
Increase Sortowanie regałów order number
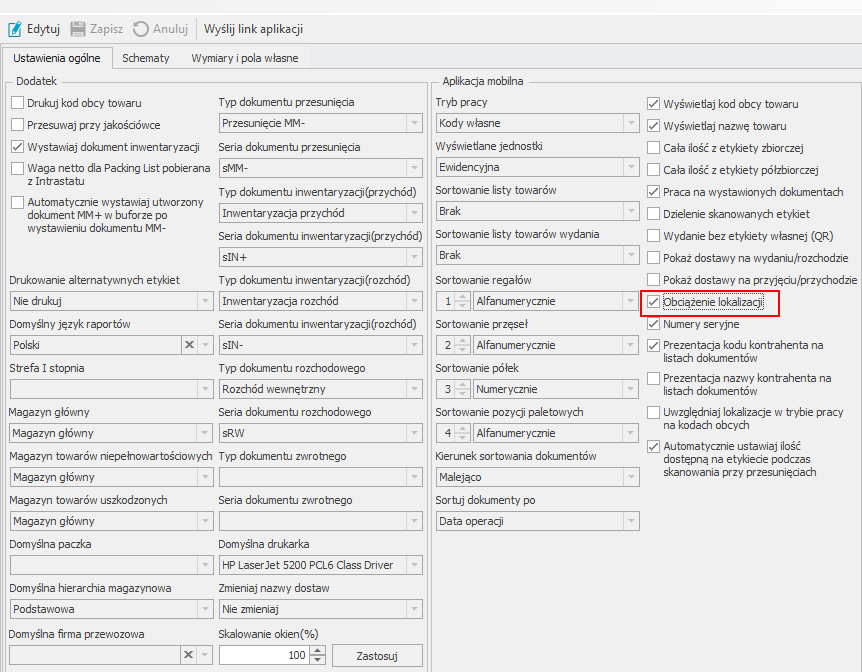(x=461, y=296)
